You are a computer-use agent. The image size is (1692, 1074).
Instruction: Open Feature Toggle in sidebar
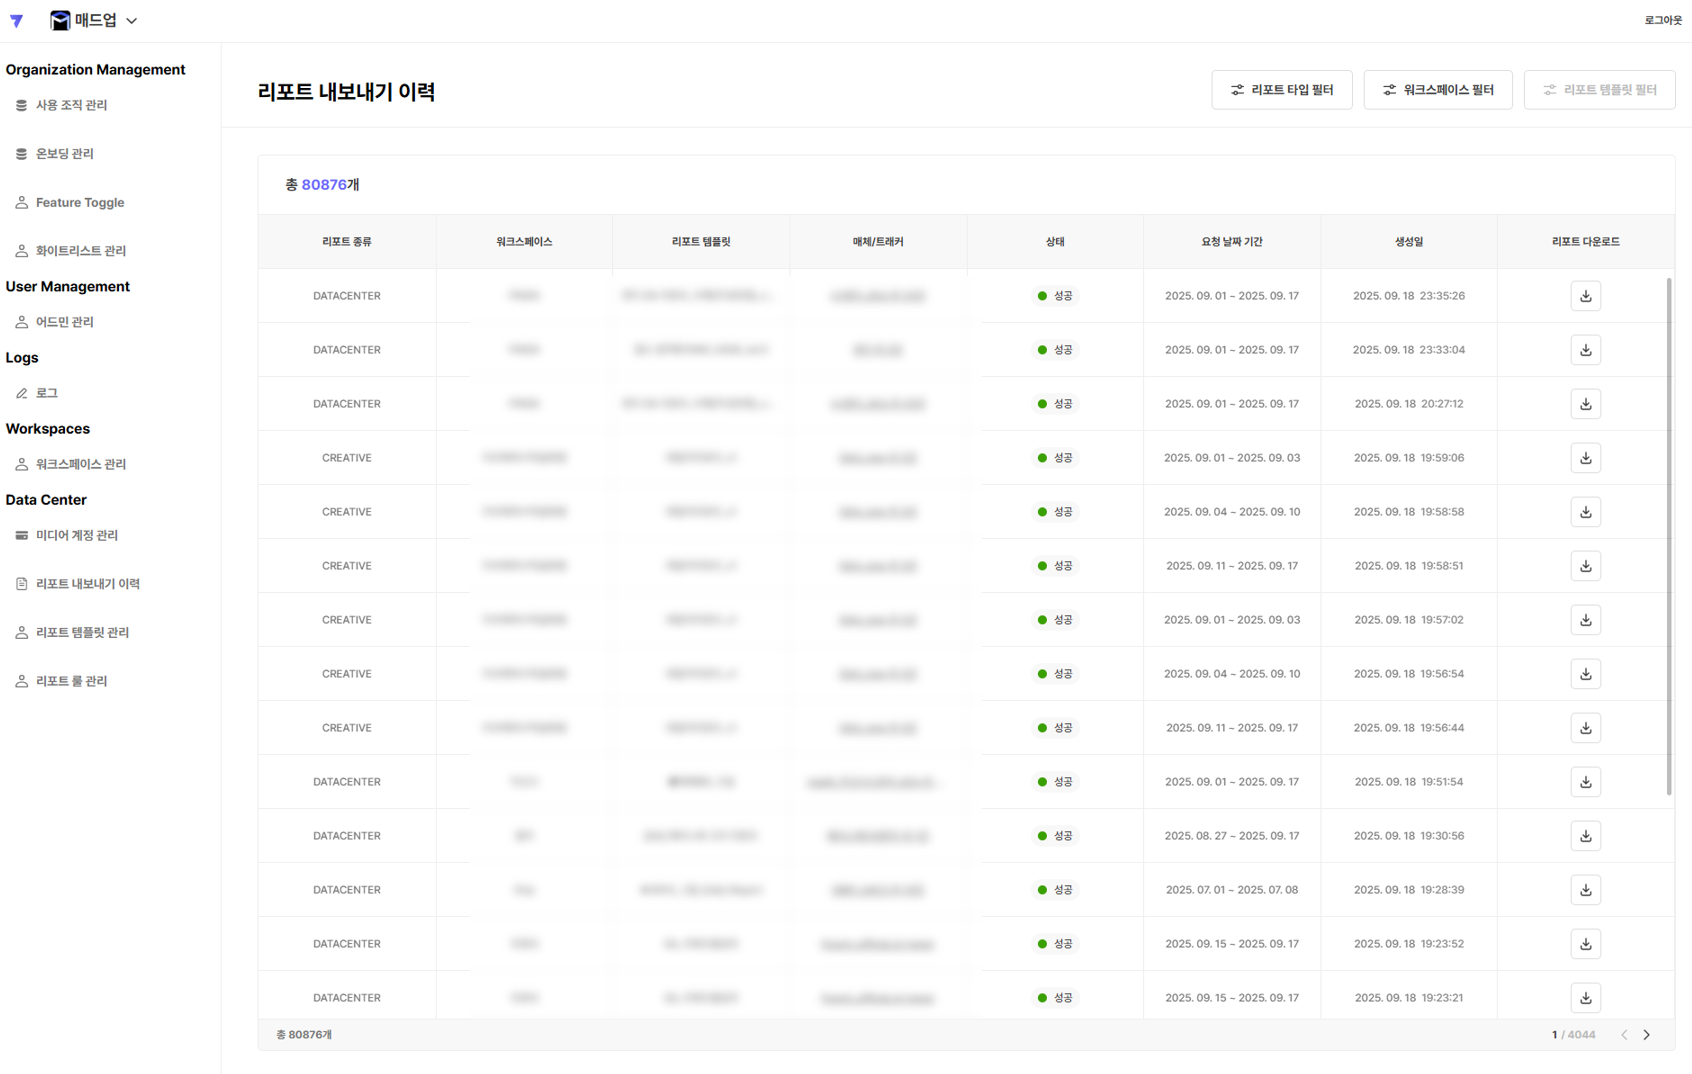(80, 202)
